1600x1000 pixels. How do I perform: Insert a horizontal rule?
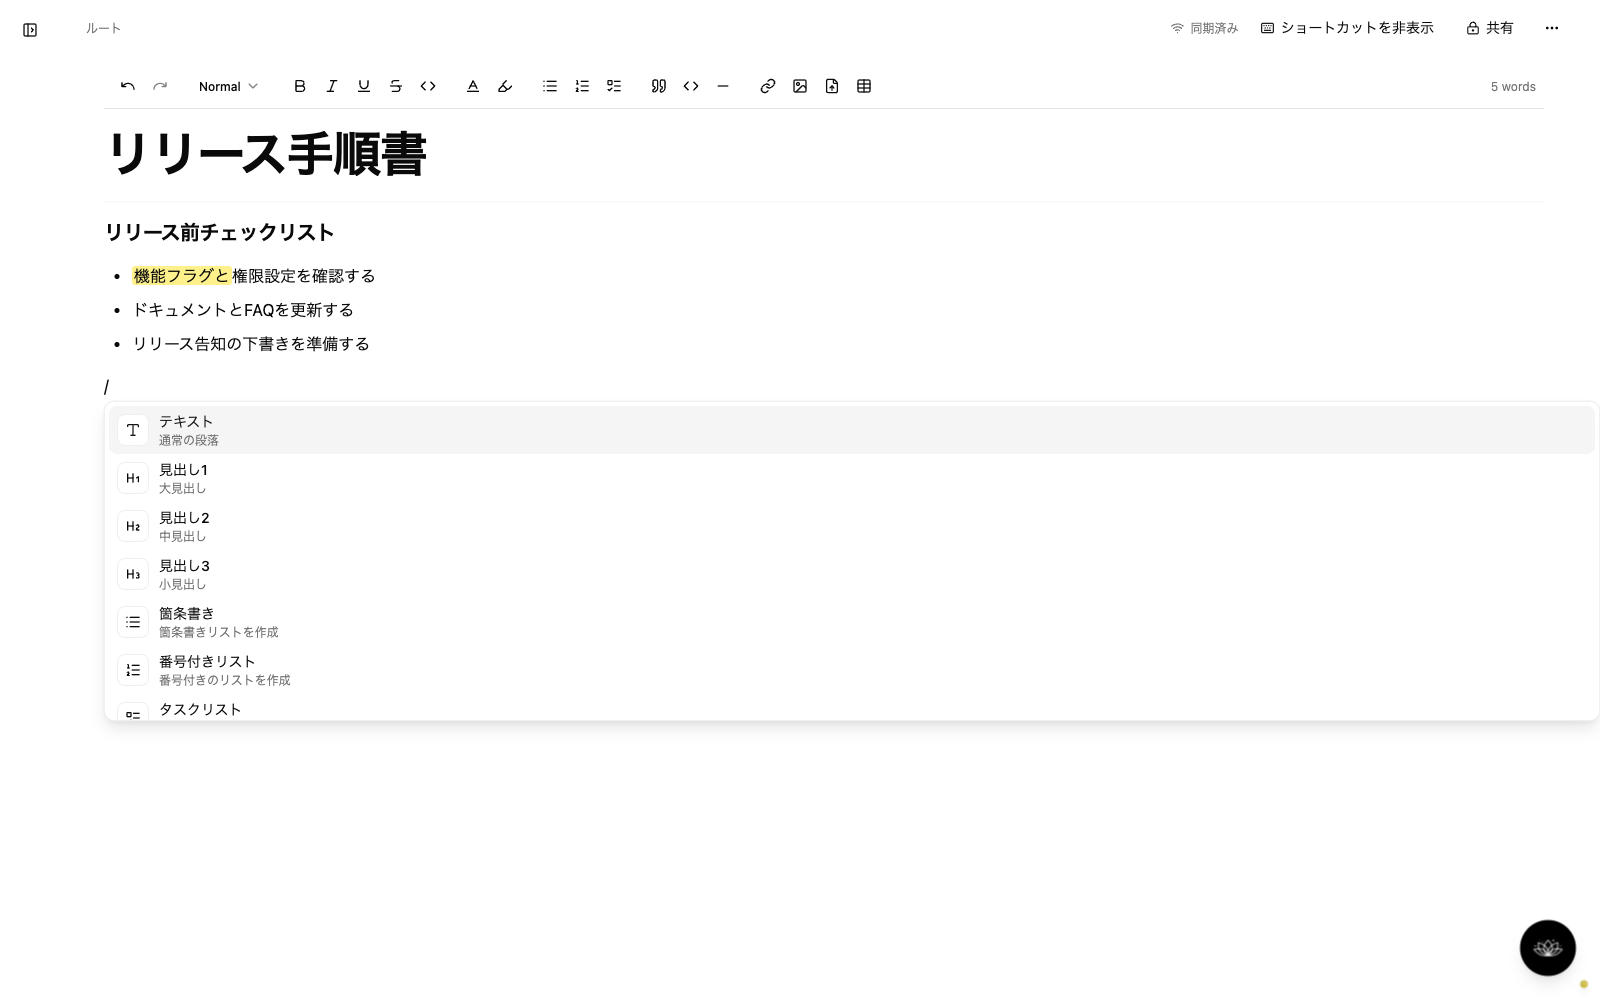click(723, 86)
